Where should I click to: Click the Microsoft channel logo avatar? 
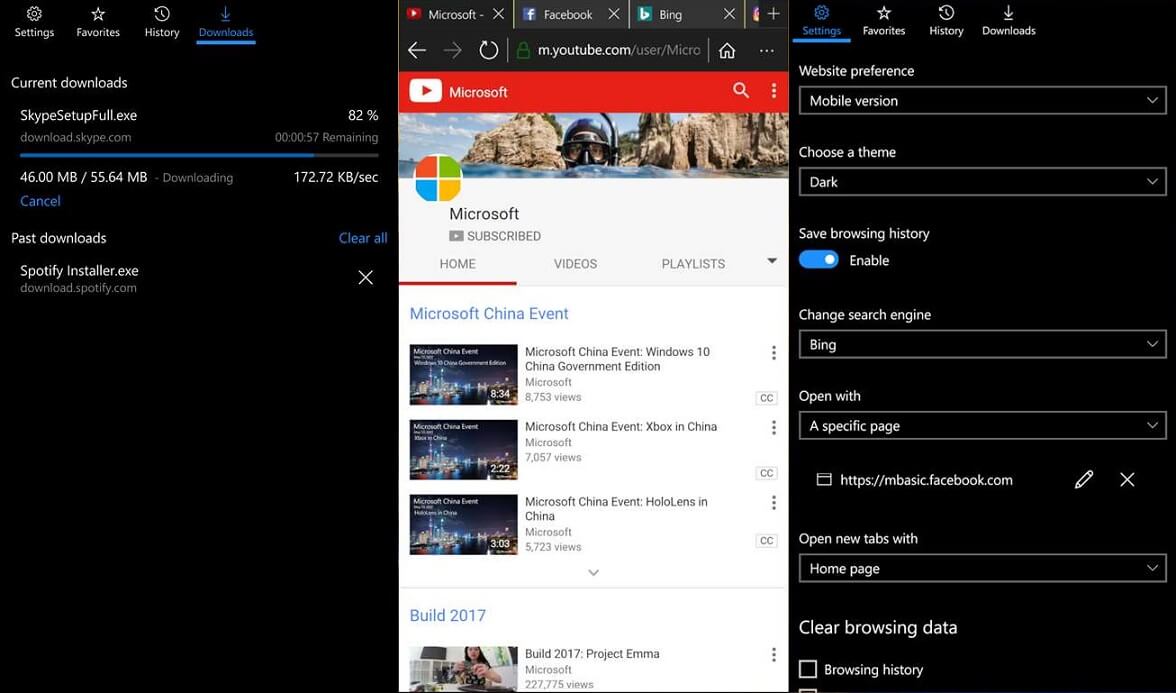point(438,178)
